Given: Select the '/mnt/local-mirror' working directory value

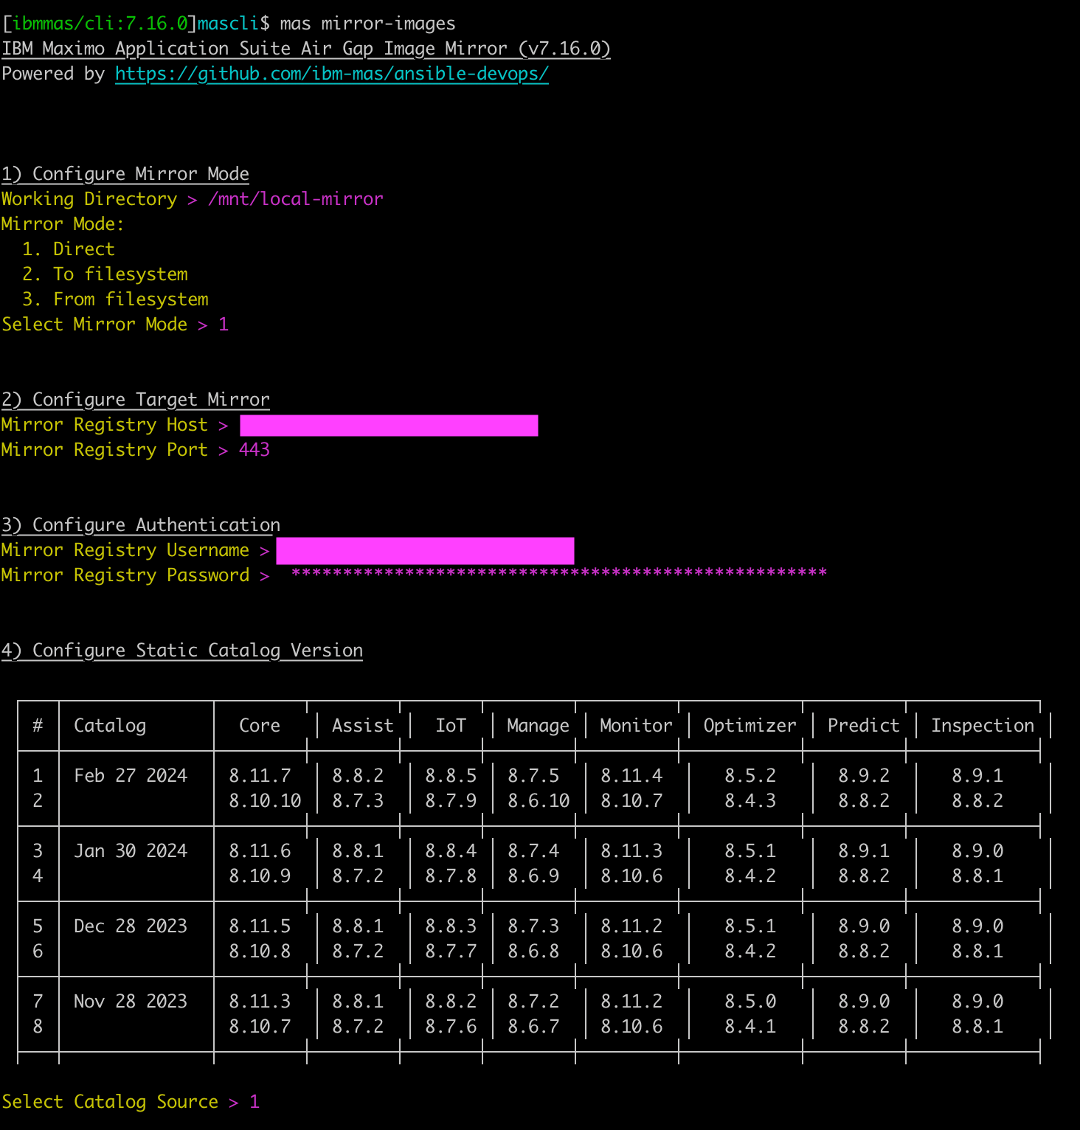Looking at the screenshot, I should [x=295, y=199].
